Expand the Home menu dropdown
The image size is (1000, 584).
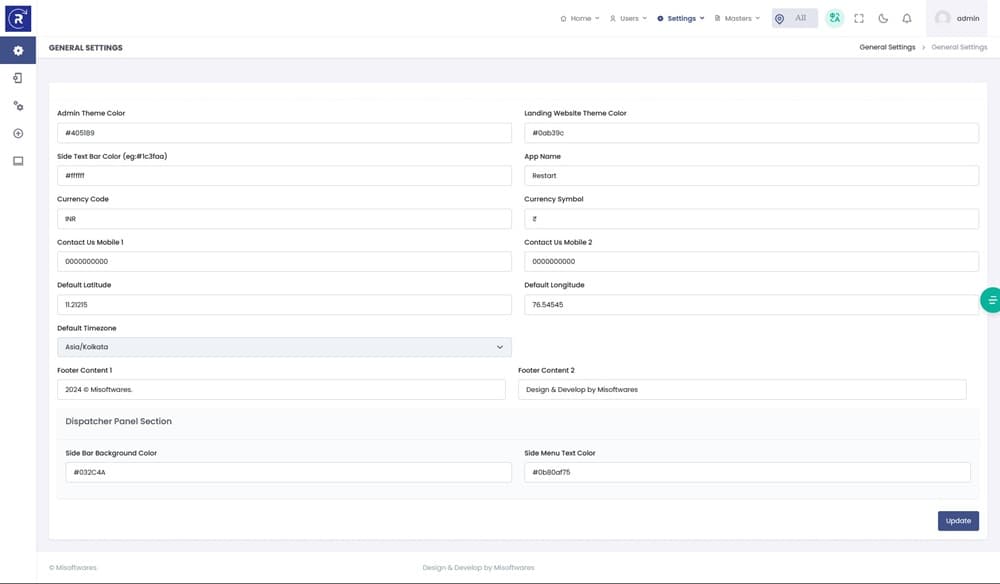pyautogui.click(x=580, y=18)
